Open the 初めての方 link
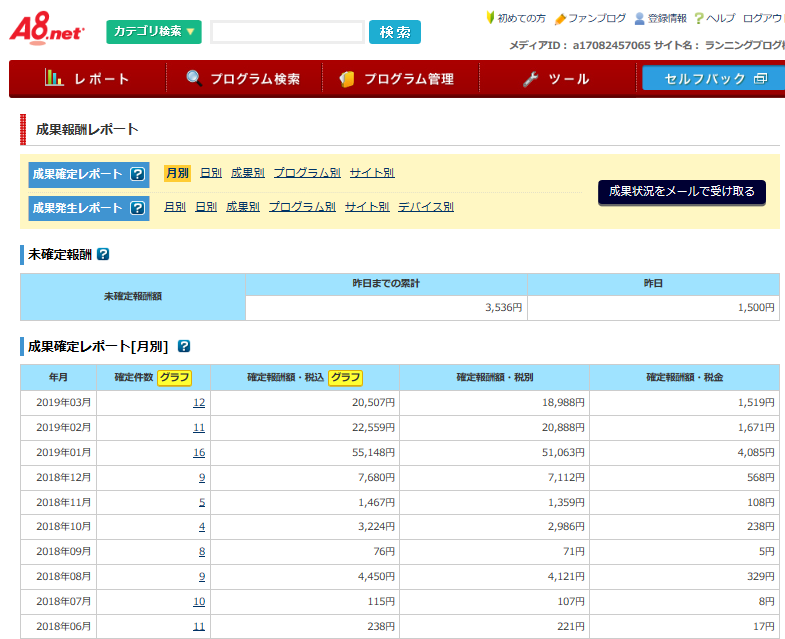This screenshot has height=639, width=785. [521, 19]
